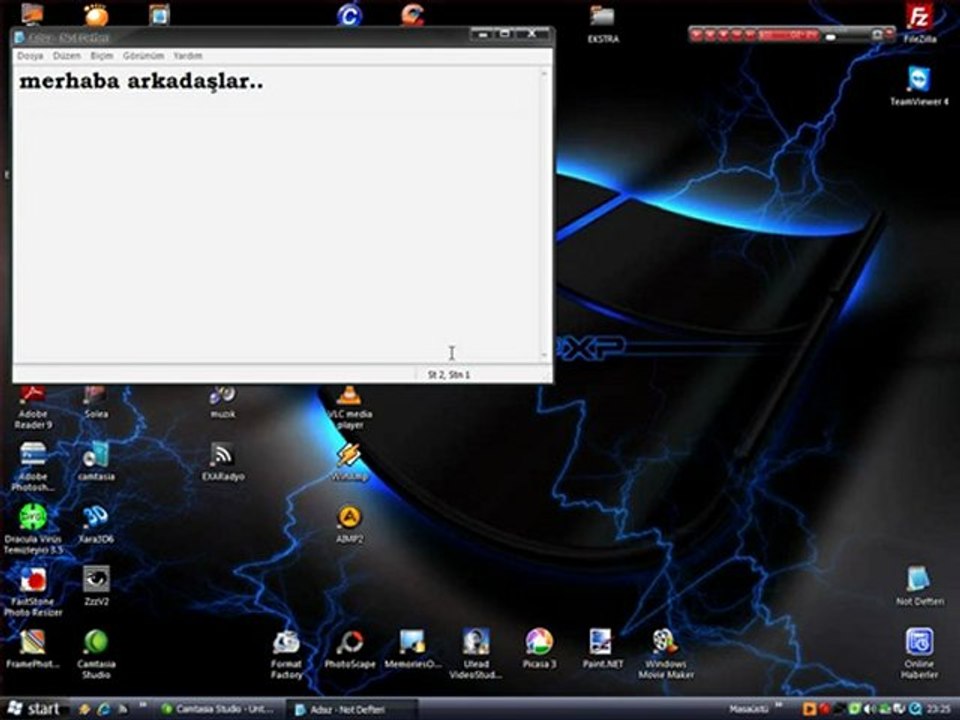
Task: Open the Dosya menu in Notepad
Action: pyautogui.click(x=30, y=56)
